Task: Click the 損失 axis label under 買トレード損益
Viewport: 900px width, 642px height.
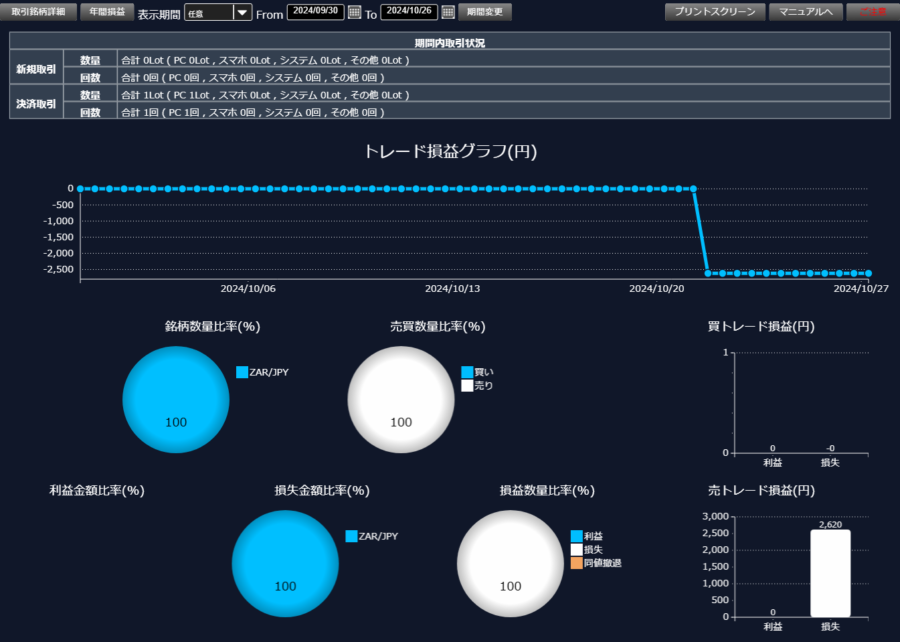Action: [x=831, y=462]
